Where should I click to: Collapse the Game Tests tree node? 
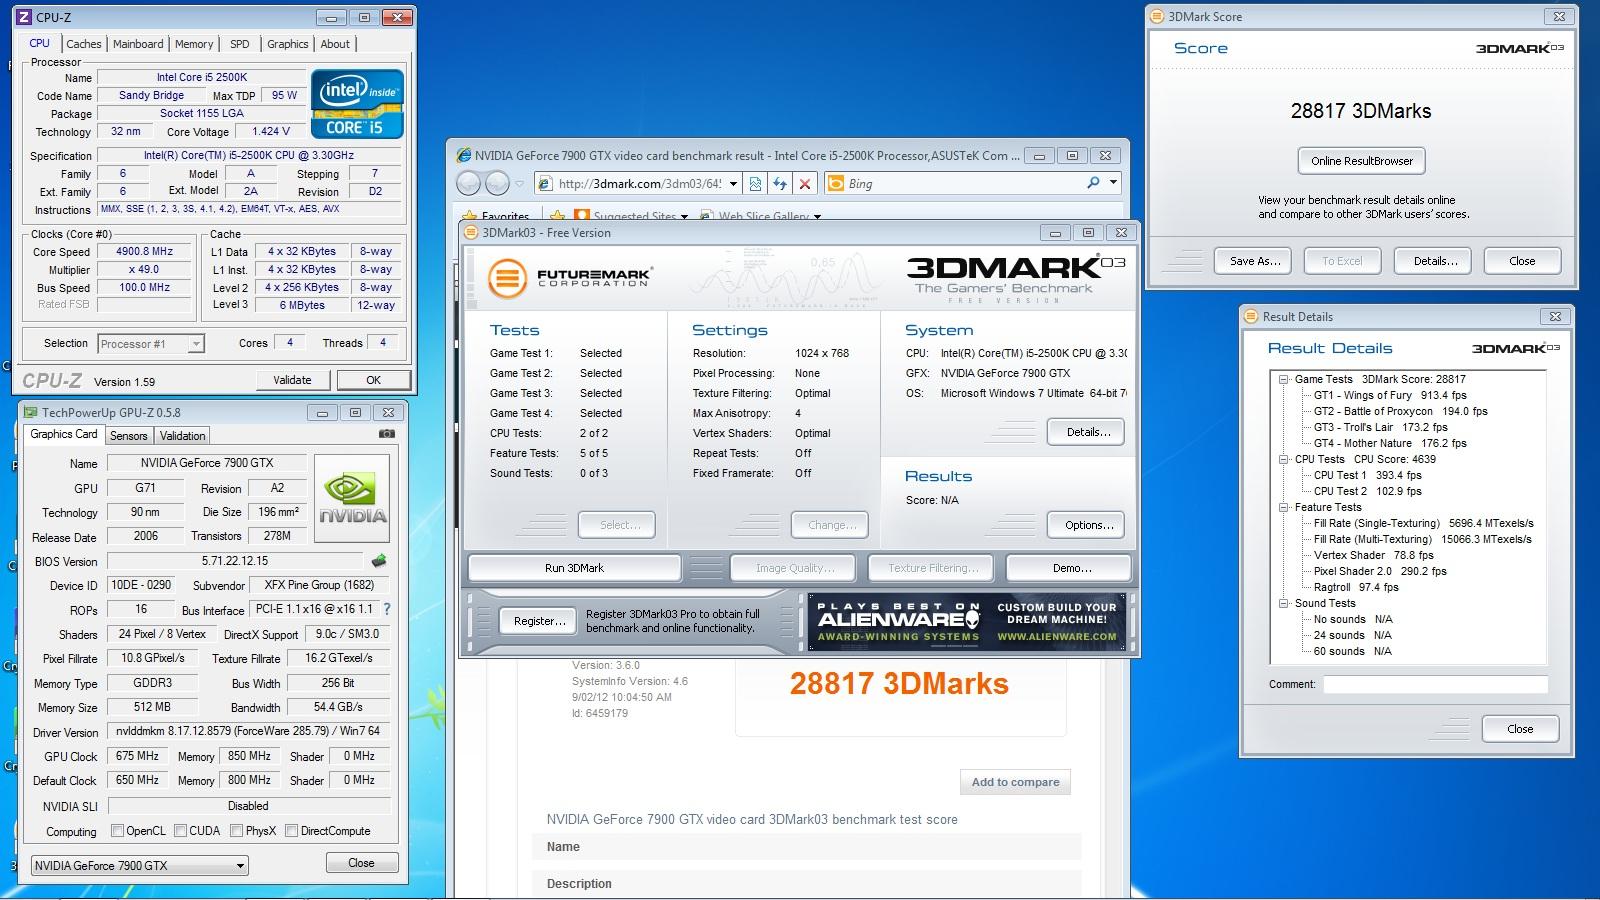coord(1284,379)
